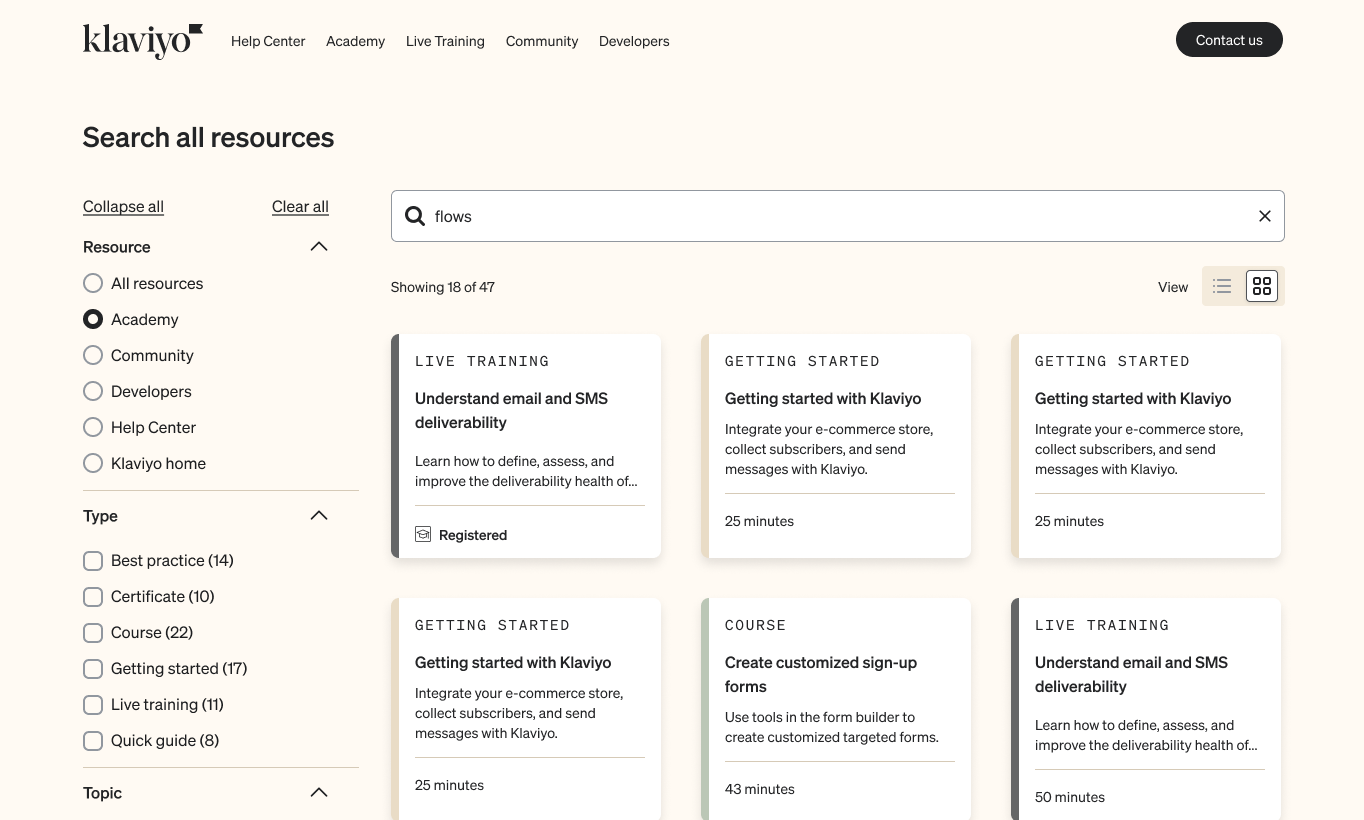The image size is (1364, 820).
Task: Check the Course (22) box
Action: click(x=93, y=633)
